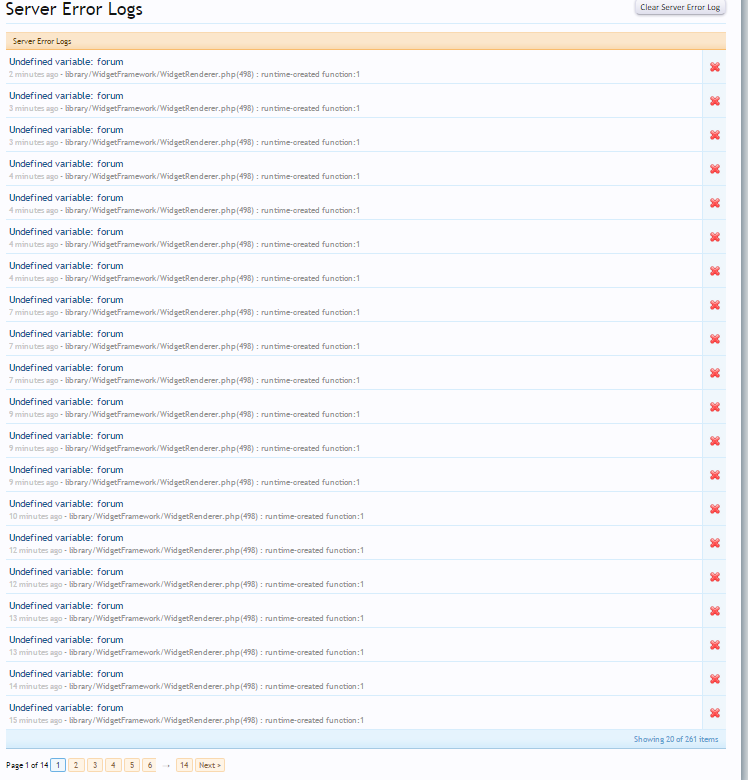Screen dimensions: 748x780
Task: Select current page 1 in pagination
Action: [58, 765]
